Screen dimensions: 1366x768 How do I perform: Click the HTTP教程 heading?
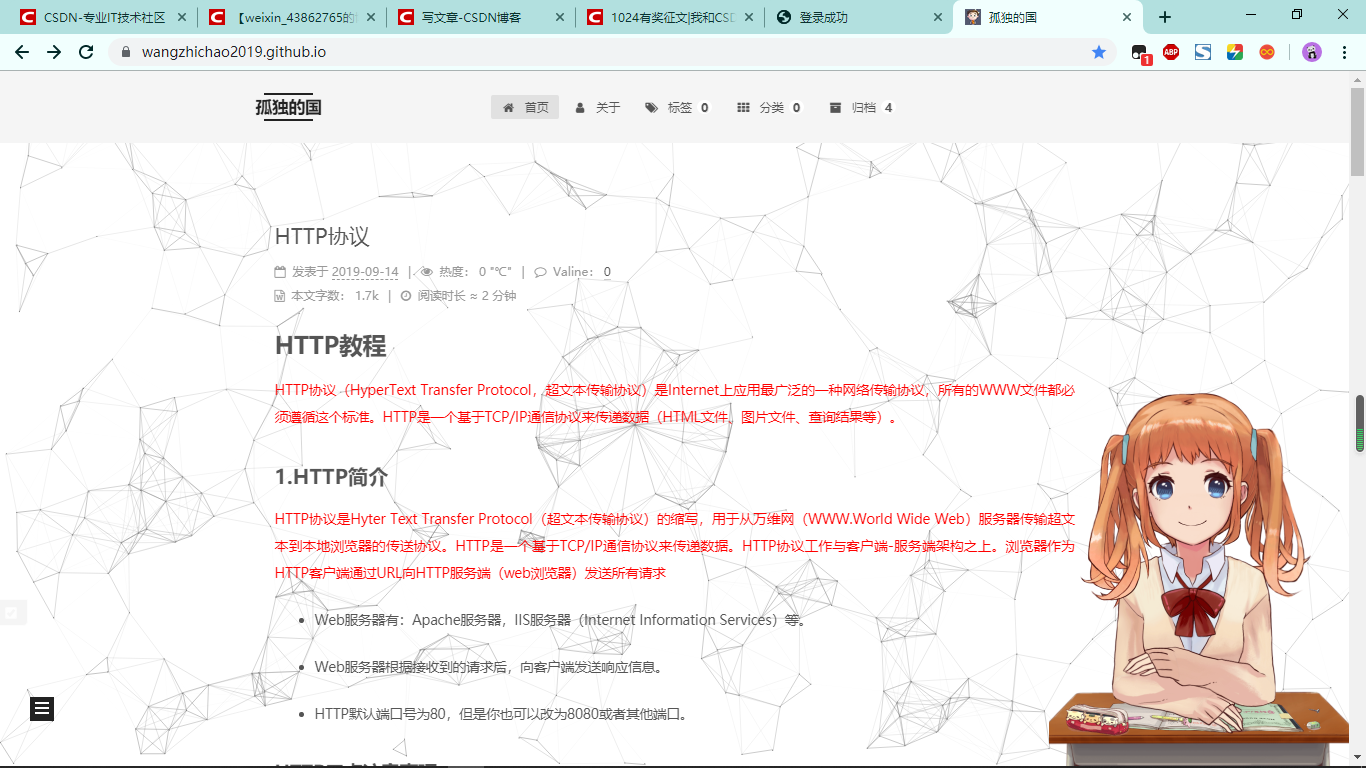coord(330,346)
